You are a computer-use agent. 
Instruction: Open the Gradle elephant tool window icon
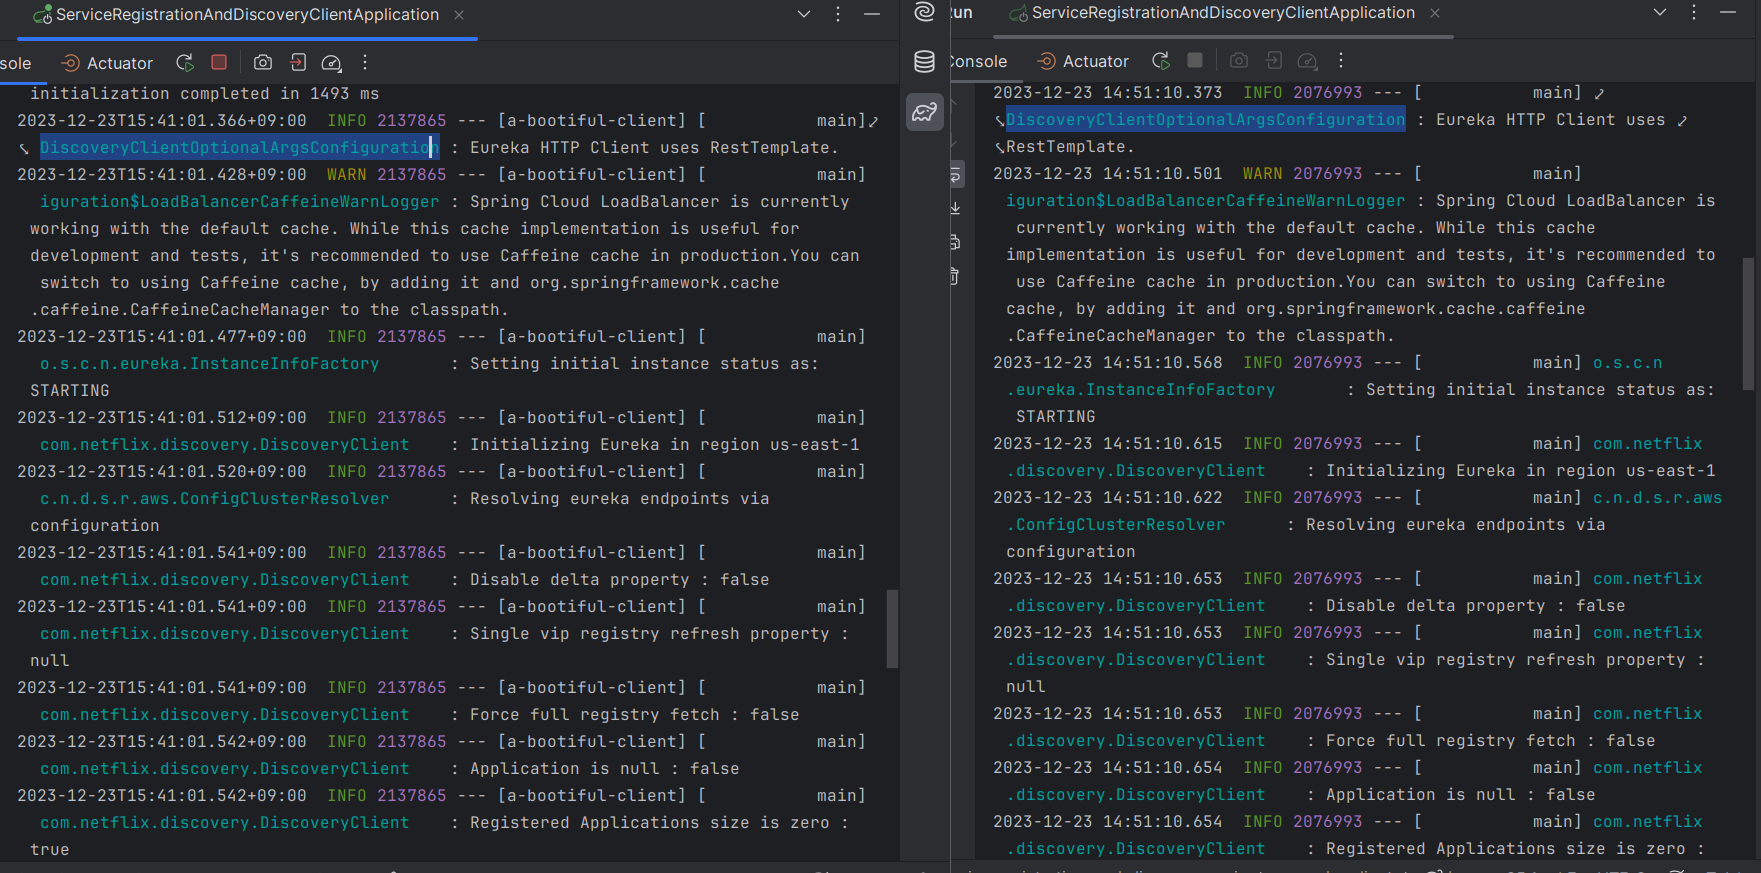[925, 112]
